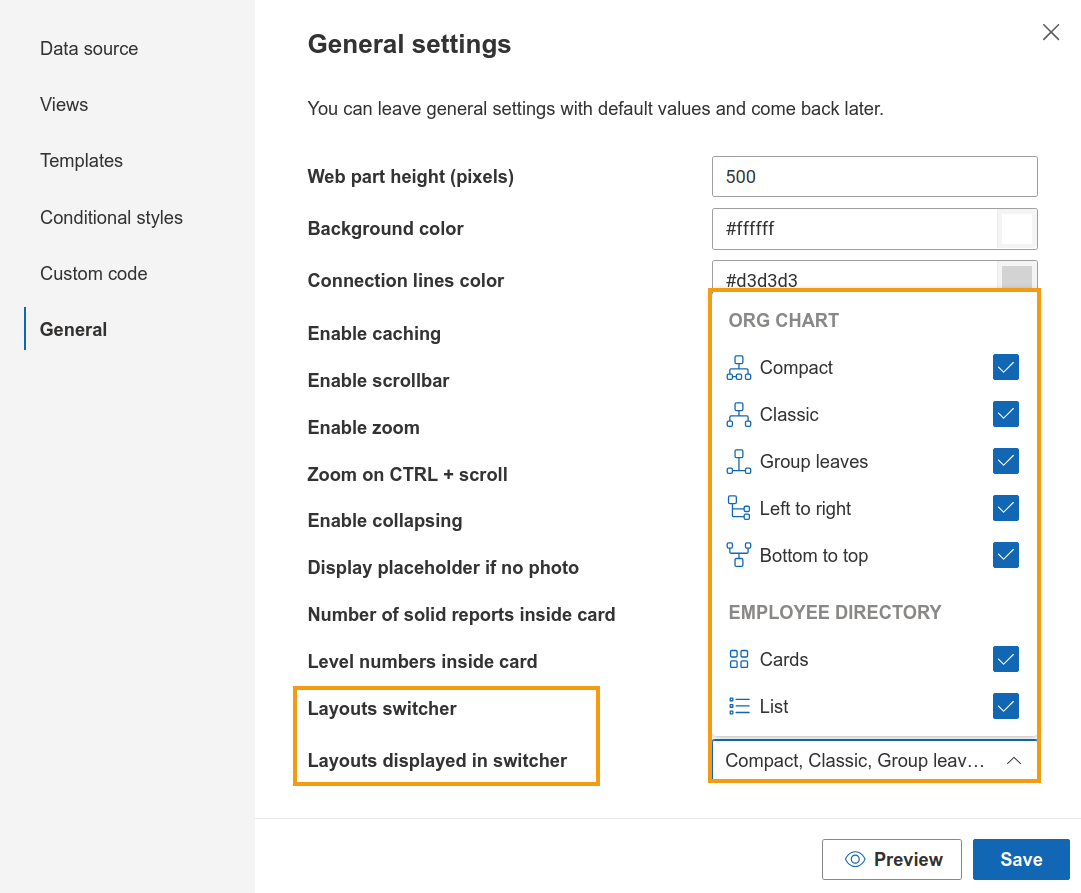This screenshot has height=893, width=1081.
Task: Click the EMPLOYEE DIRECTORY group header
Action: 835,612
